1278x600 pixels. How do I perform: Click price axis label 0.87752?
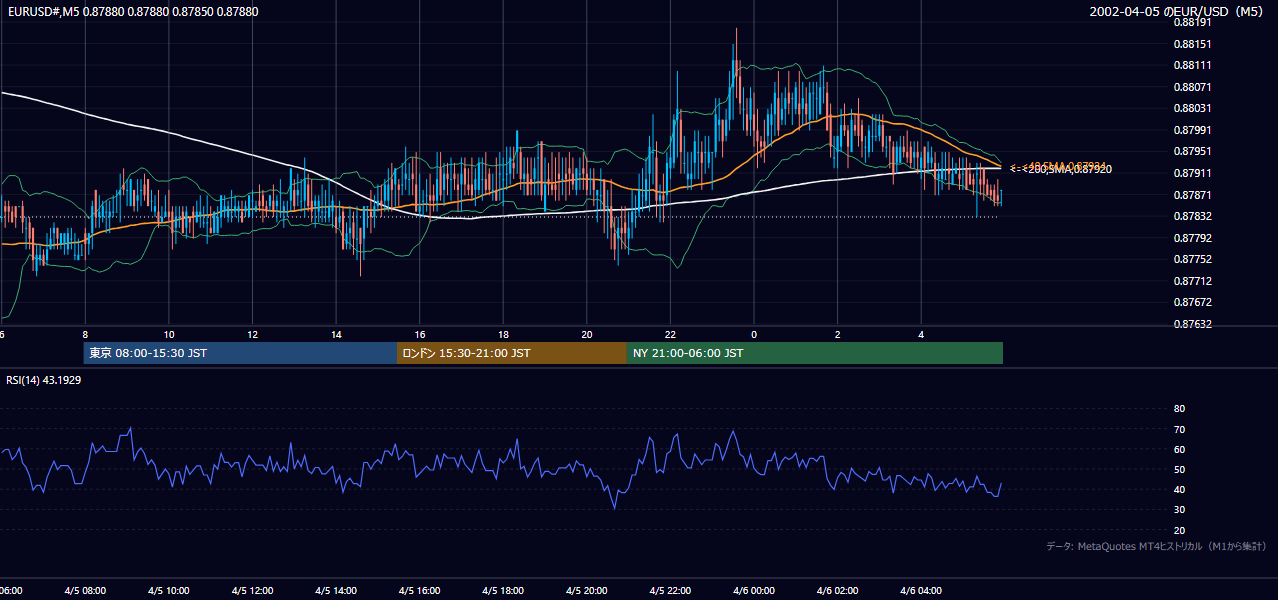(x=1192, y=259)
